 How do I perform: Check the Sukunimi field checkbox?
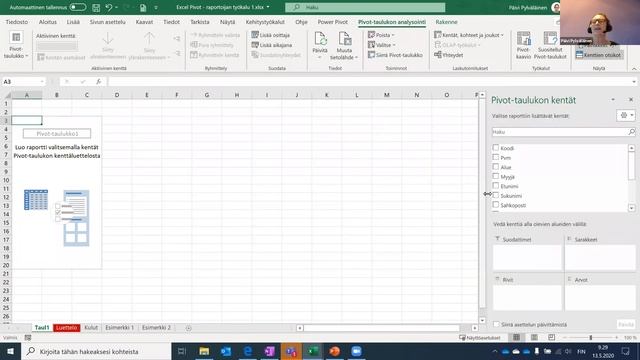[x=496, y=196]
